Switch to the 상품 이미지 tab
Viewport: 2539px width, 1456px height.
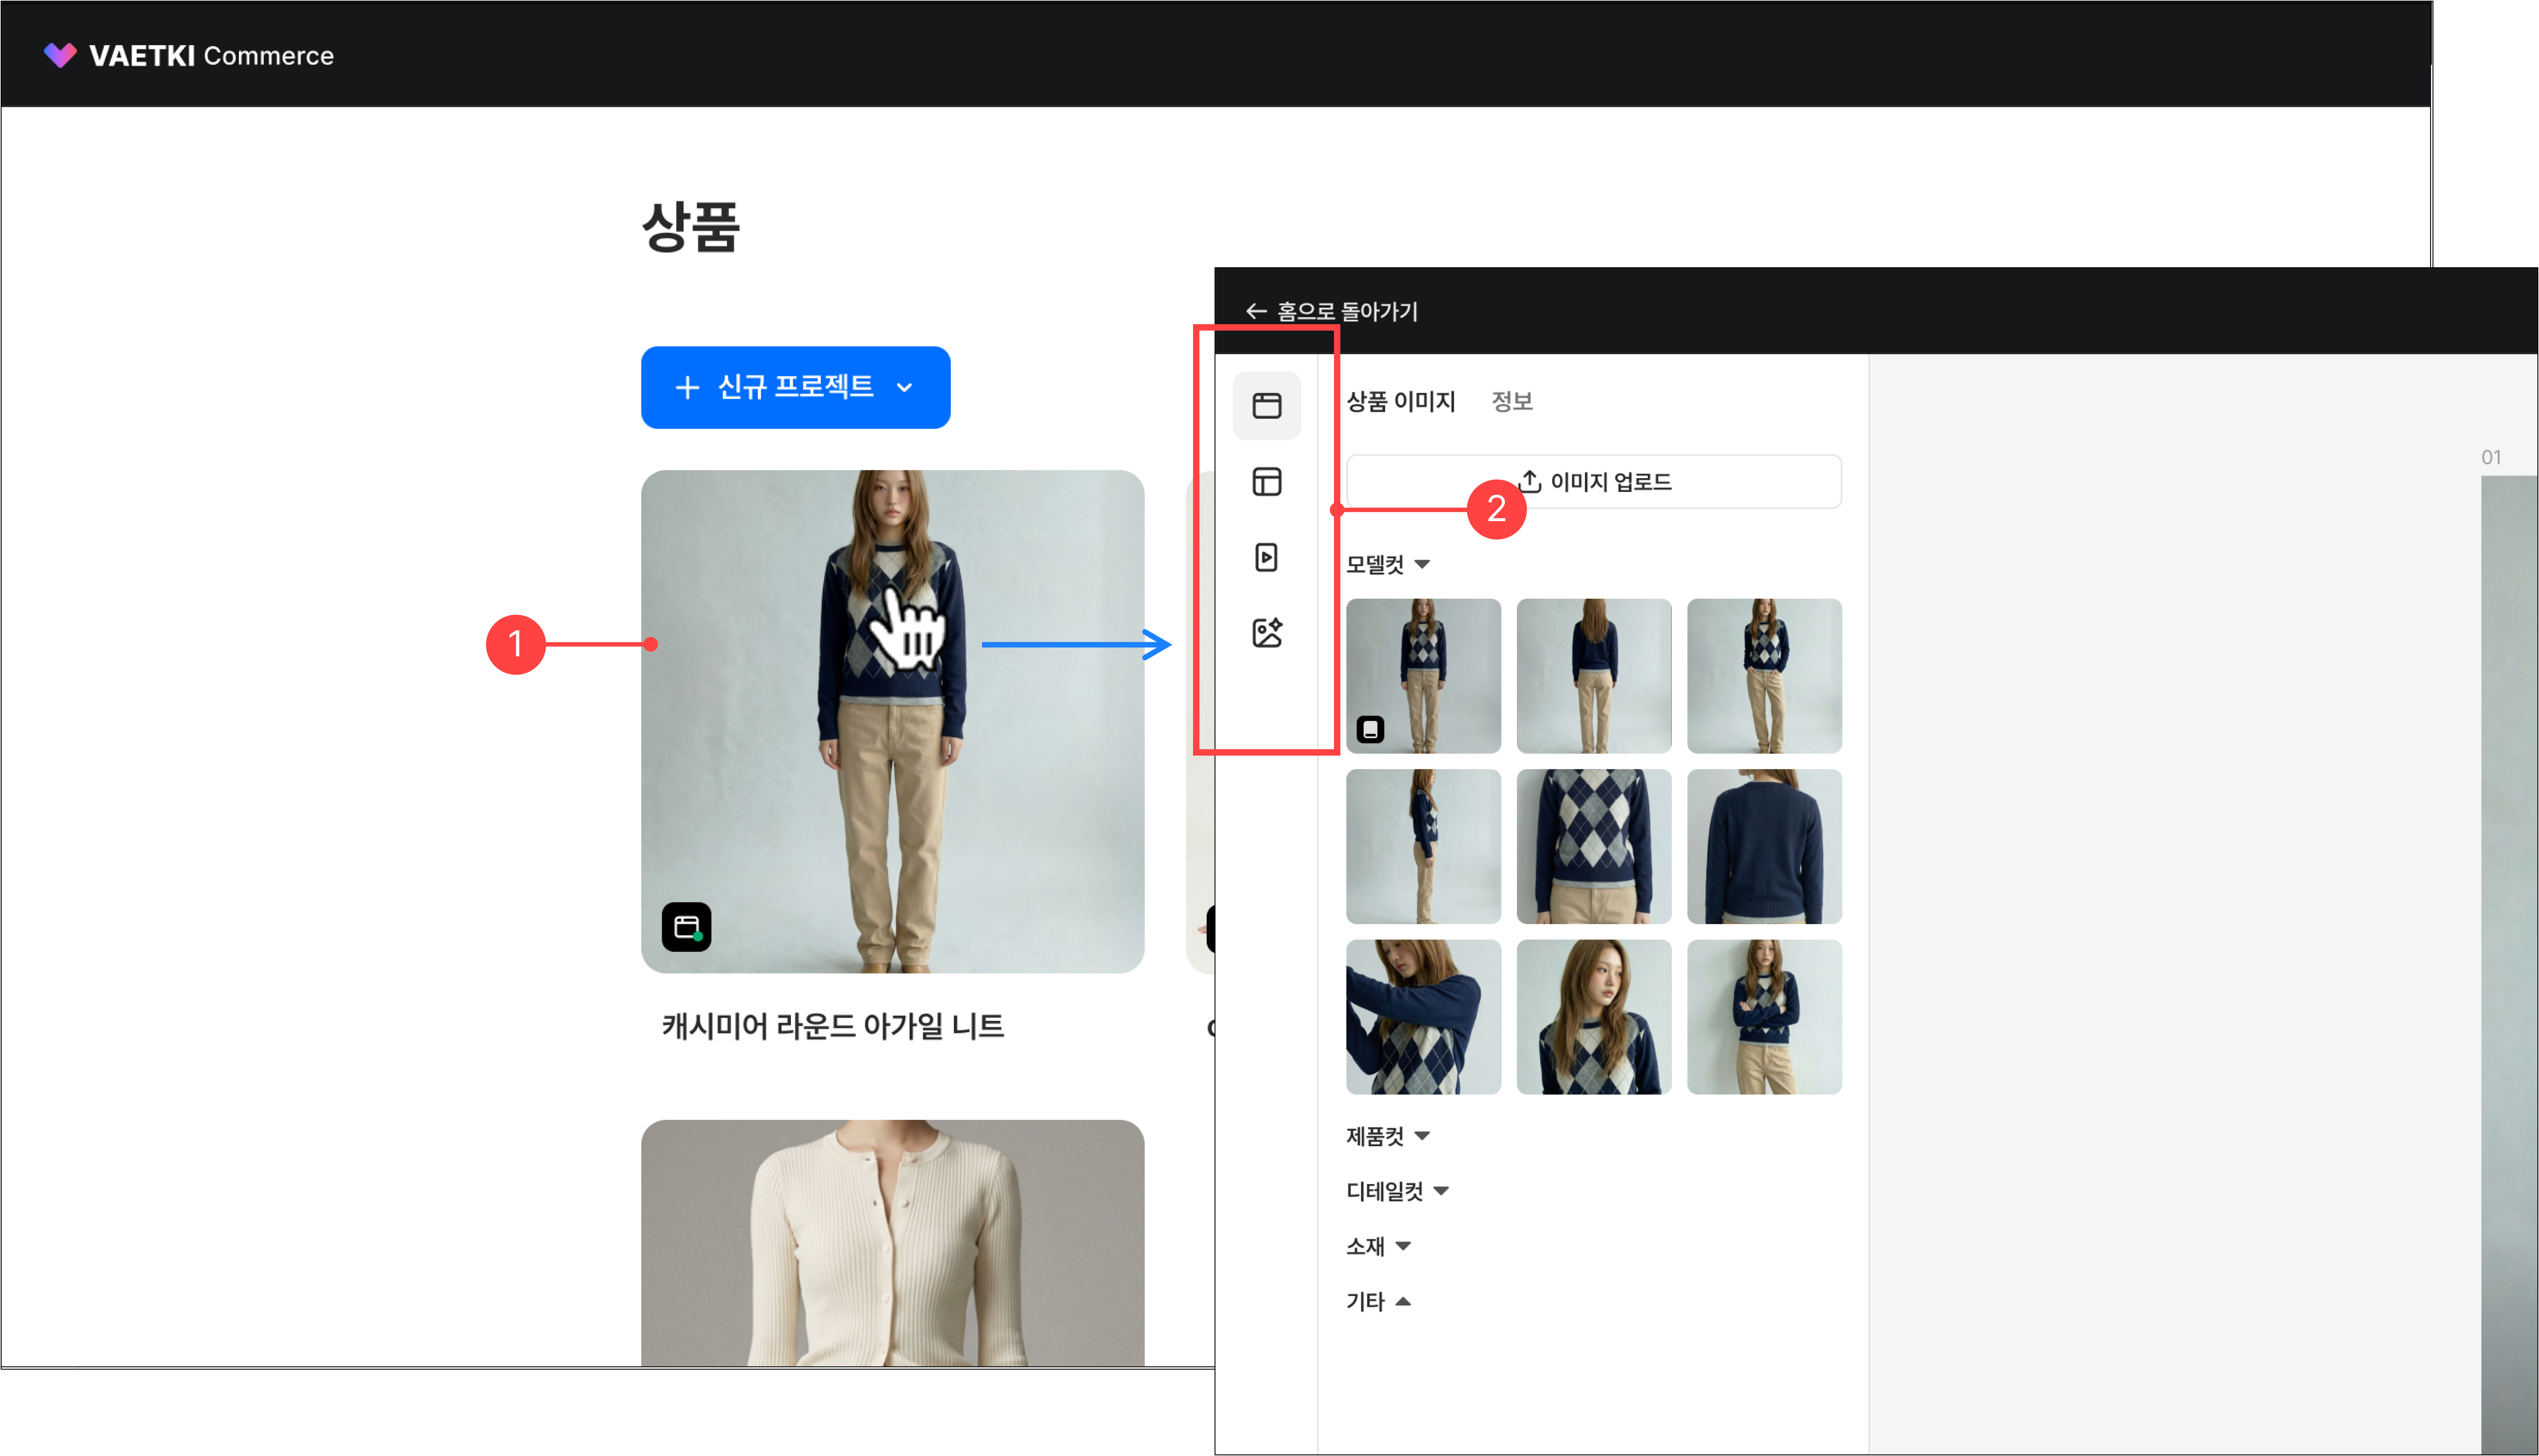tap(1400, 402)
